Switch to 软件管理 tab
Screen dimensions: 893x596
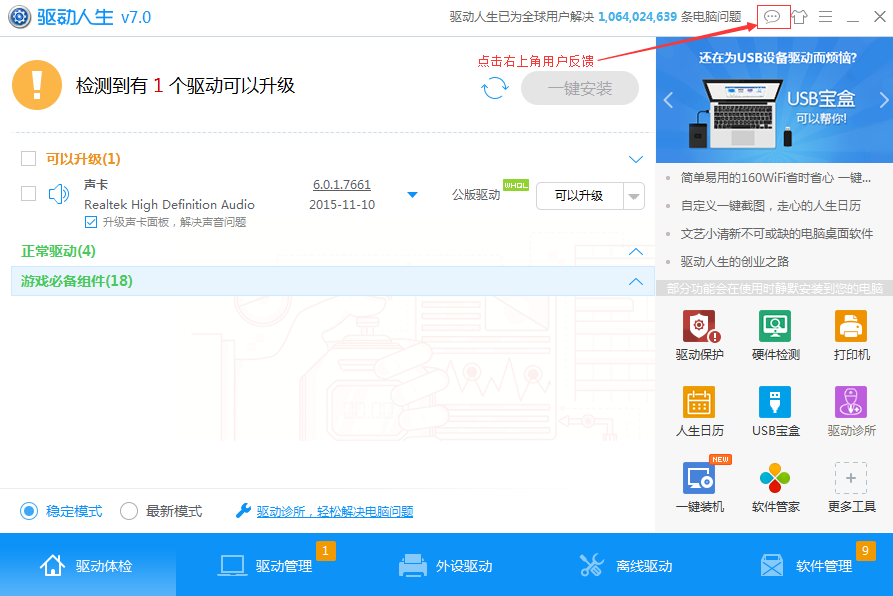click(x=805, y=565)
